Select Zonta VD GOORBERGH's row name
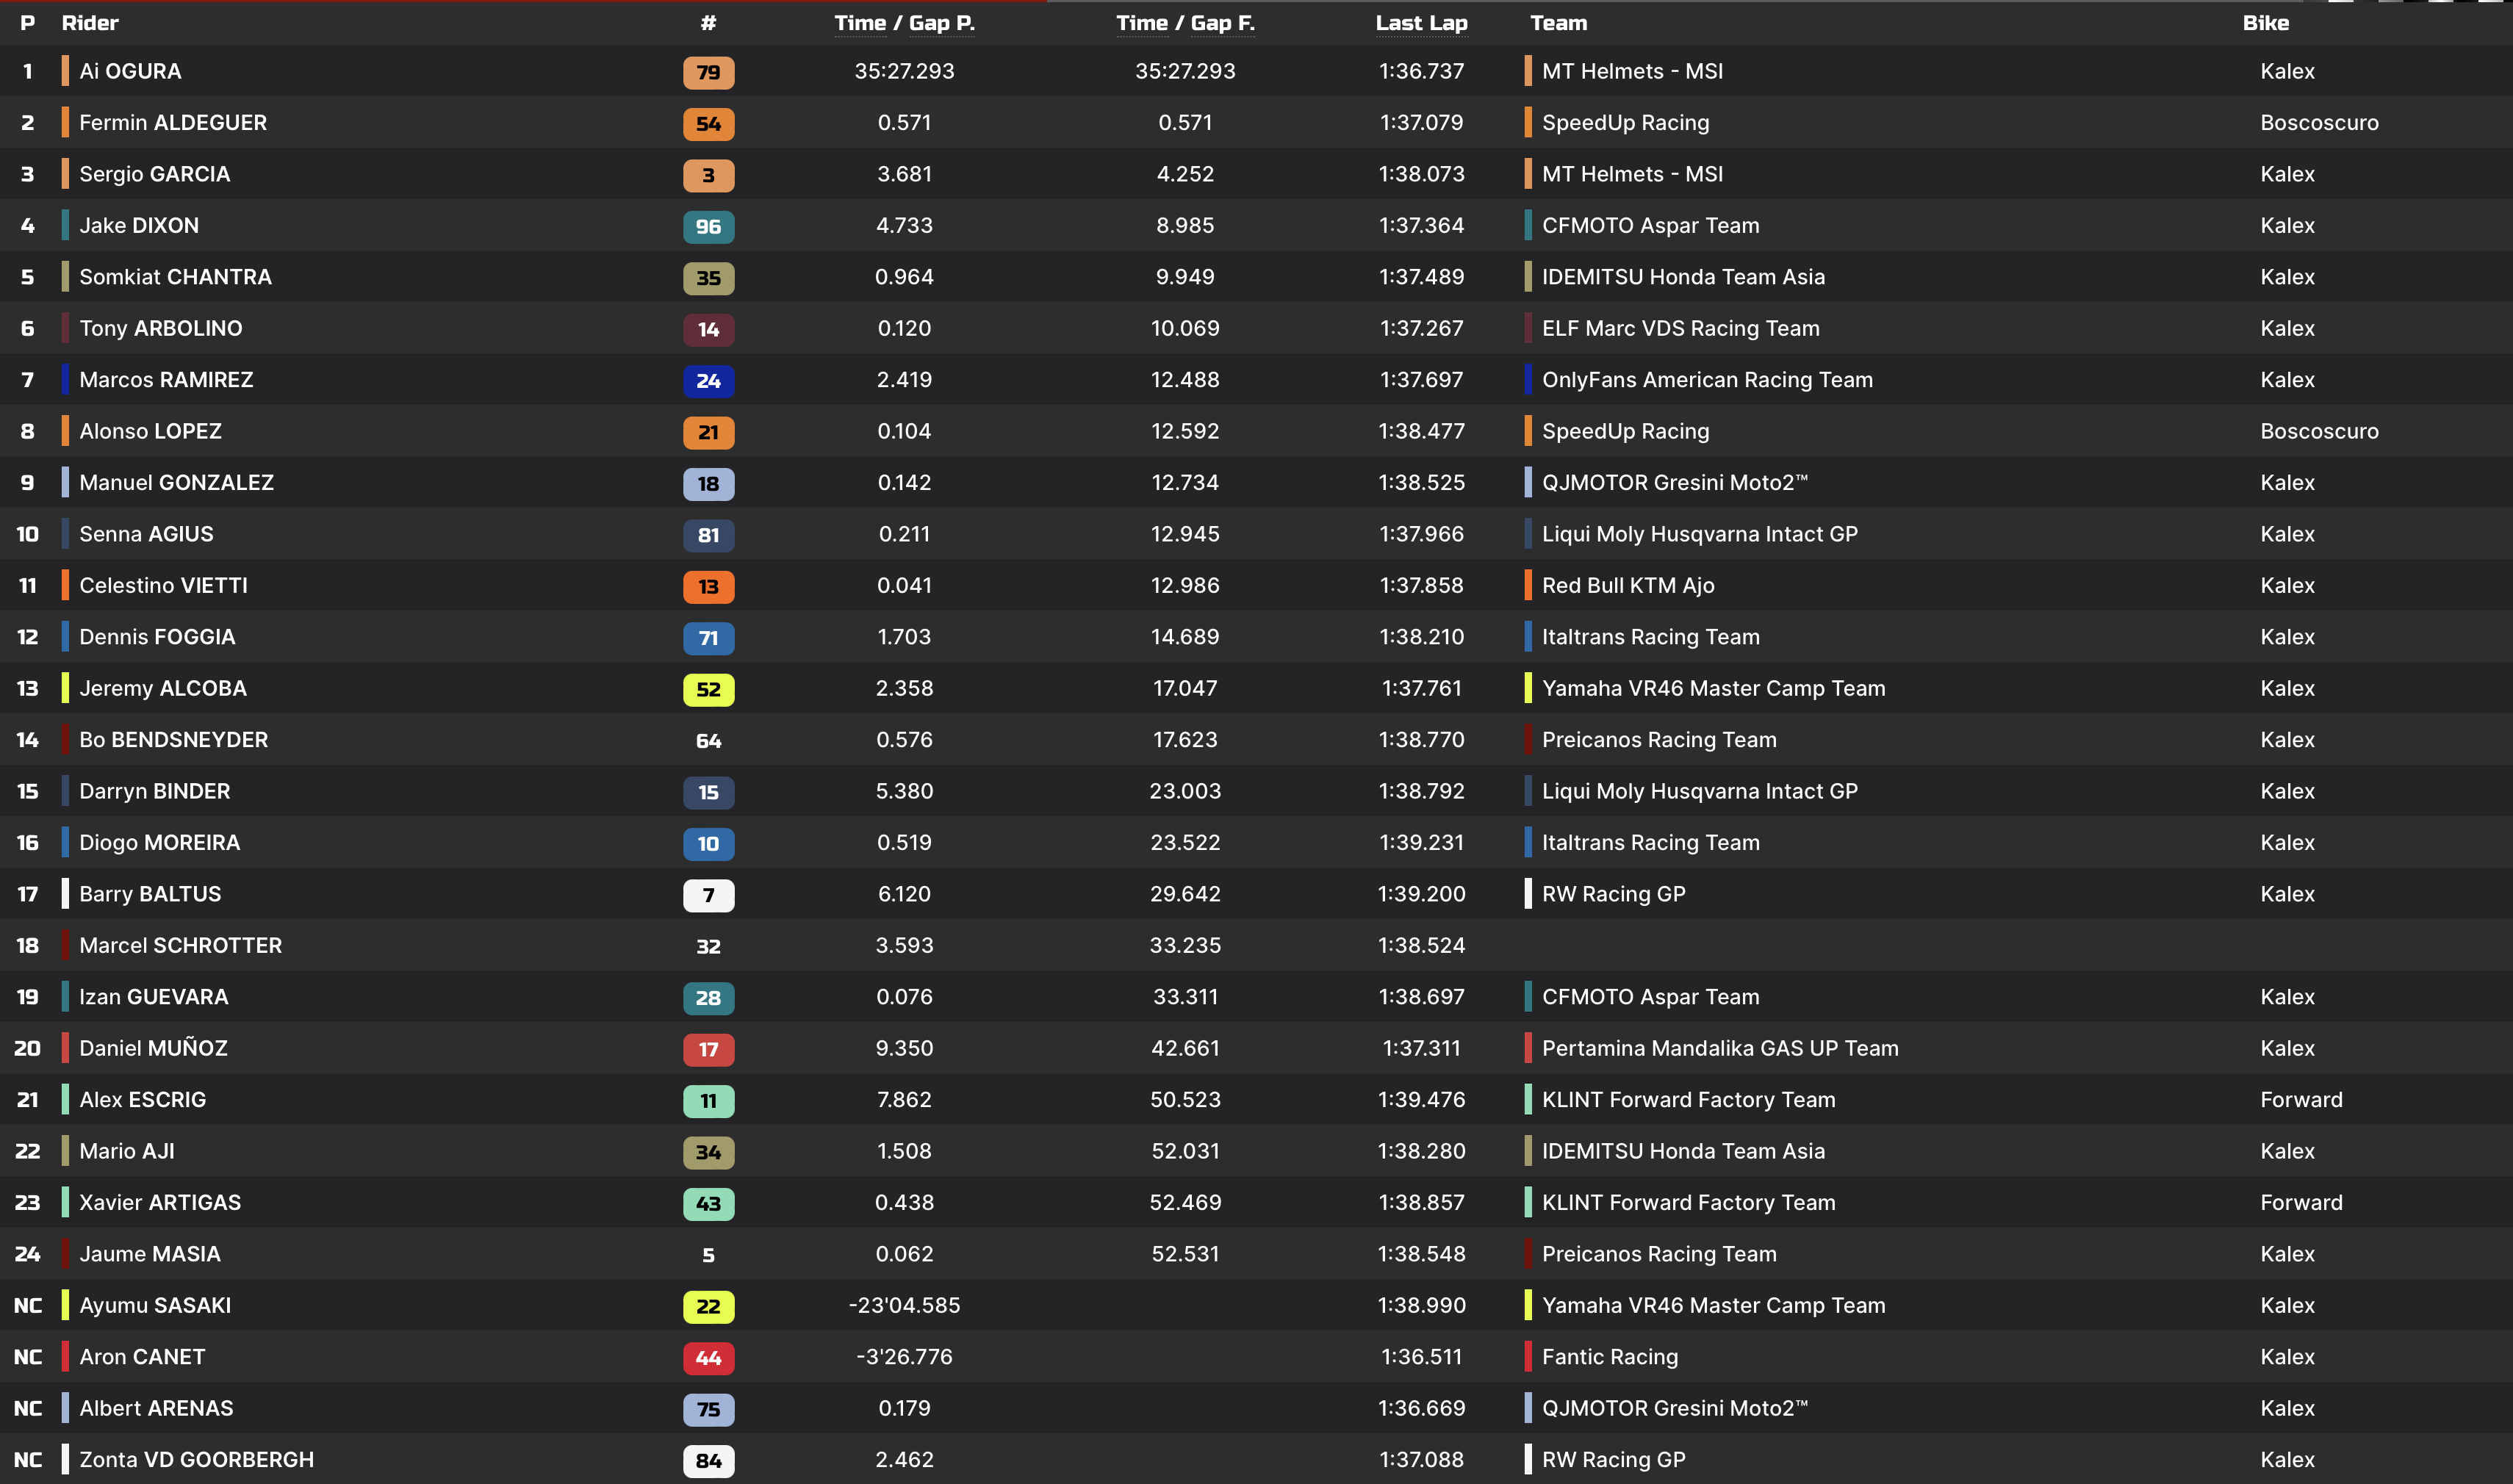The height and width of the screenshot is (1484, 2513). pos(196,1460)
